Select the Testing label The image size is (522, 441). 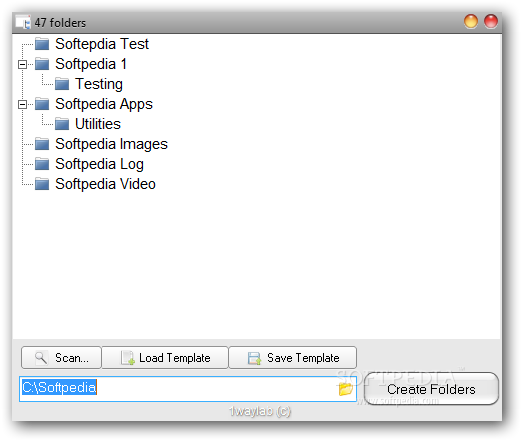[99, 84]
